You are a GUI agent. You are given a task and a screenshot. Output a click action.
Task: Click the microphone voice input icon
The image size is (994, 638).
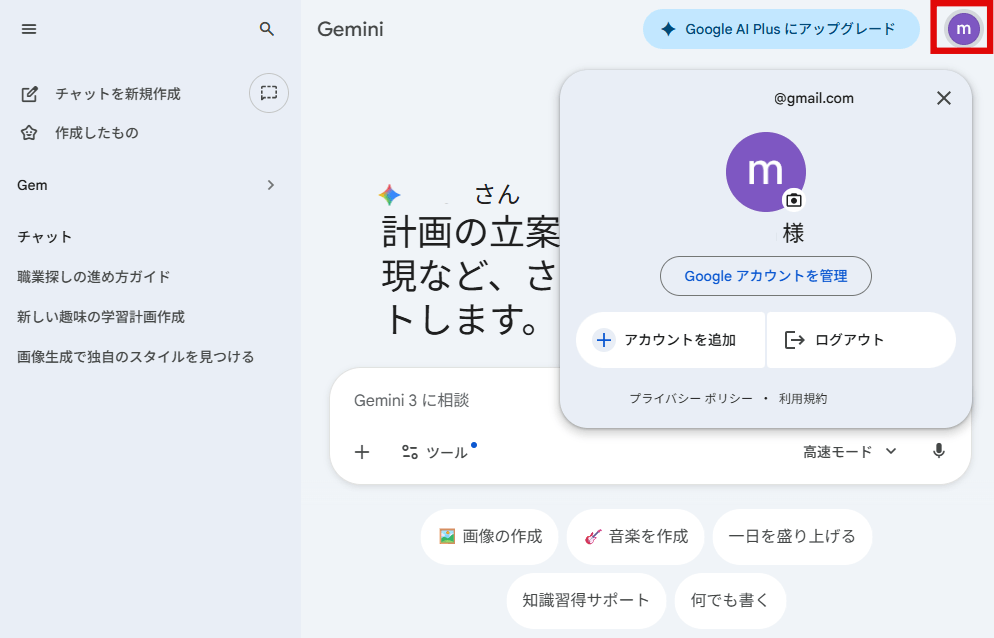(x=939, y=451)
